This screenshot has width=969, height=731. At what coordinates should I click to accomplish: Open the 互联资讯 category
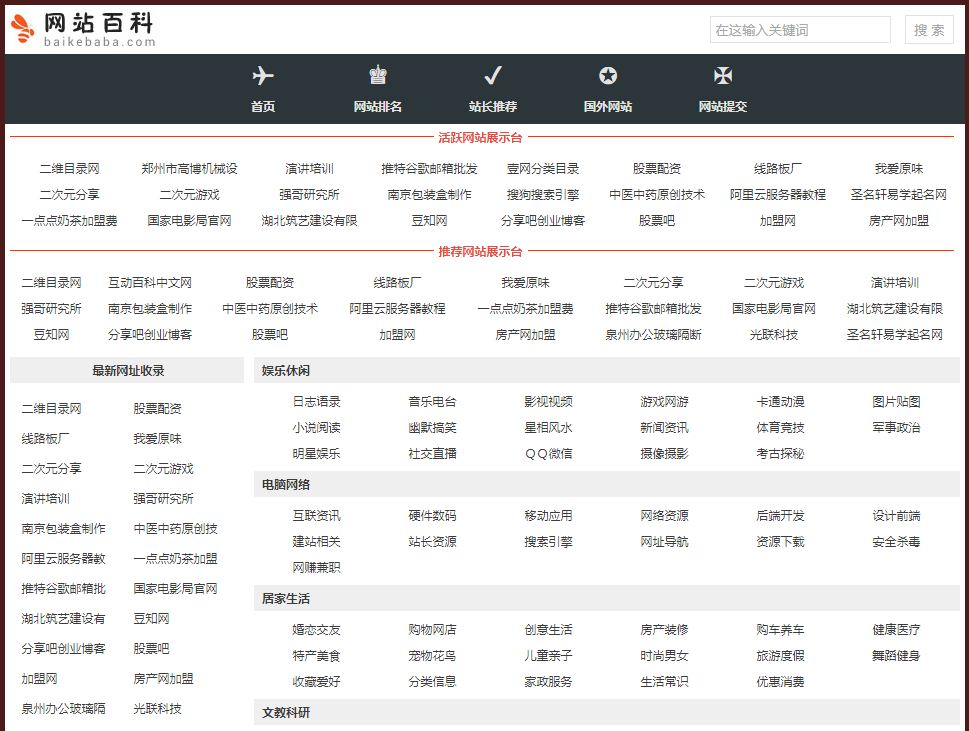click(x=316, y=515)
